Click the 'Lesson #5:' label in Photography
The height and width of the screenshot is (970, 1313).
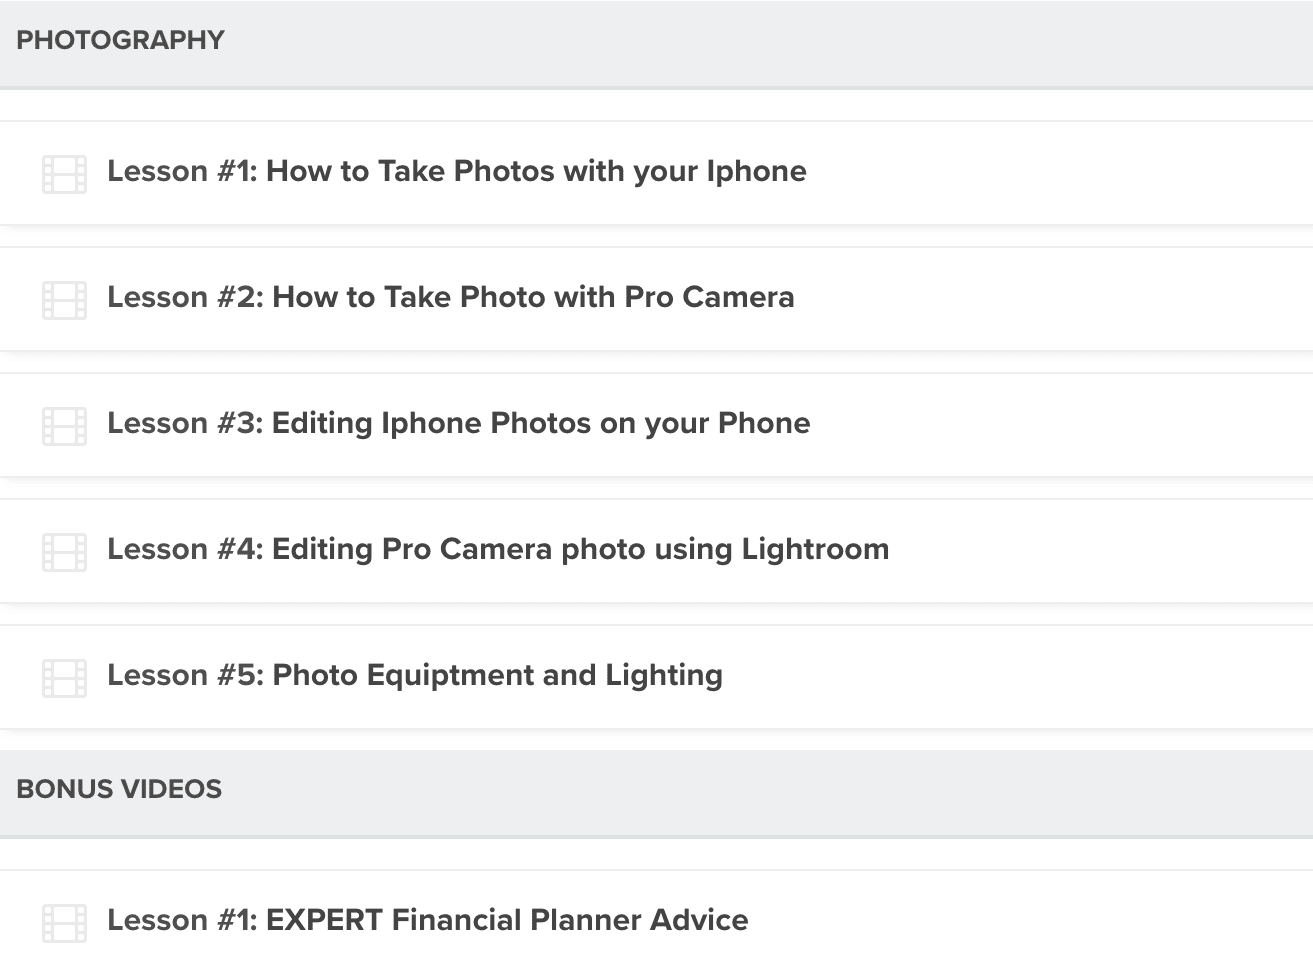pos(186,675)
